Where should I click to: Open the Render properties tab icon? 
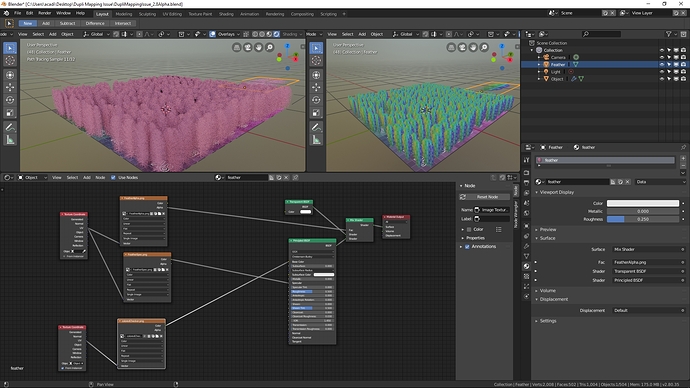[x=526, y=172]
